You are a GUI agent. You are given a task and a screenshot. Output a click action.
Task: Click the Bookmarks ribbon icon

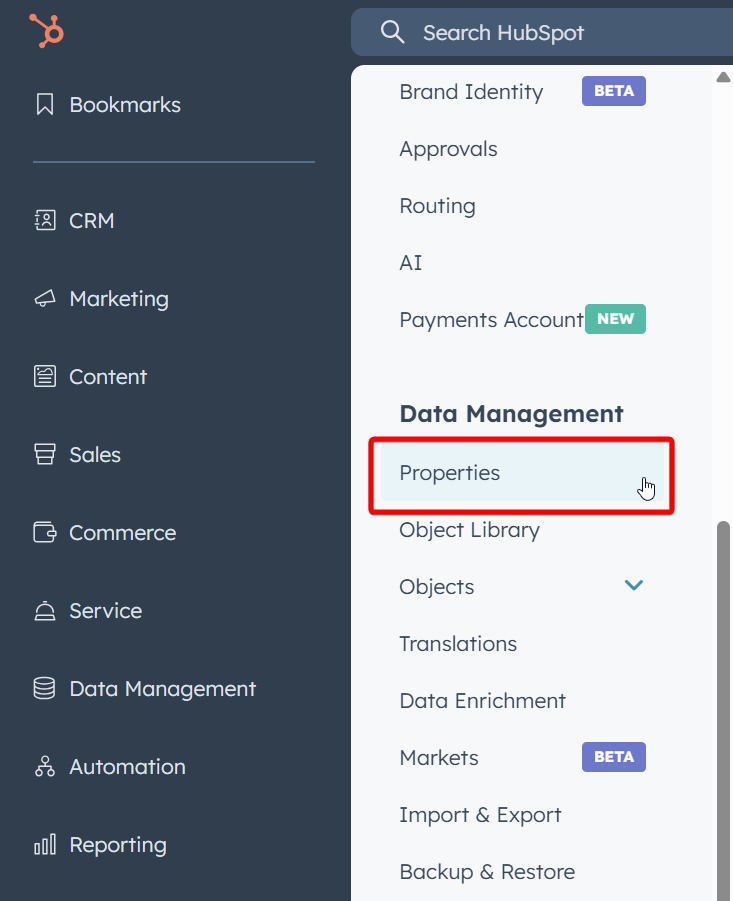[45, 105]
